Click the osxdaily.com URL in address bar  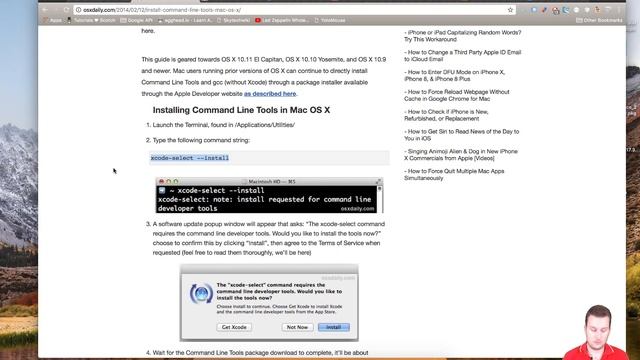pos(162,10)
